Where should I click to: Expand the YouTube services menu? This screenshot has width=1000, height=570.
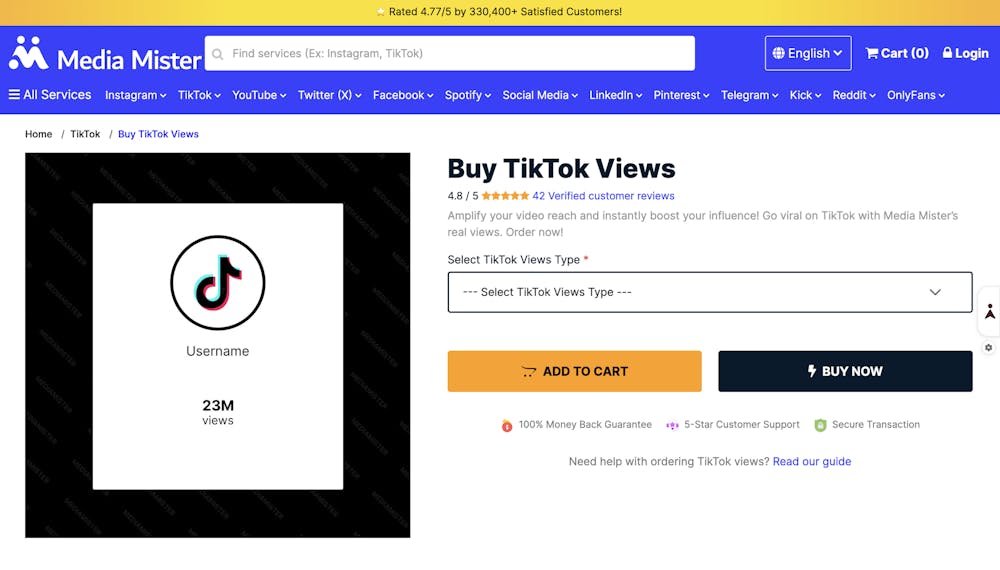259,95
